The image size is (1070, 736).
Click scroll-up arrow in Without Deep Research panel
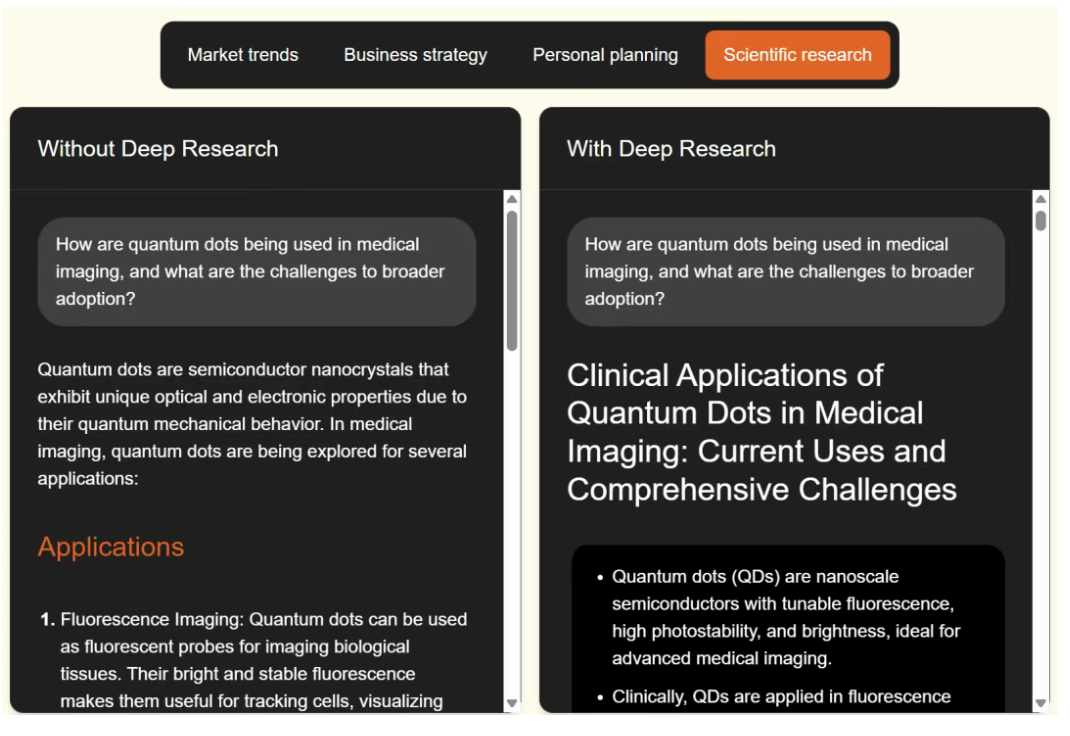512,198
